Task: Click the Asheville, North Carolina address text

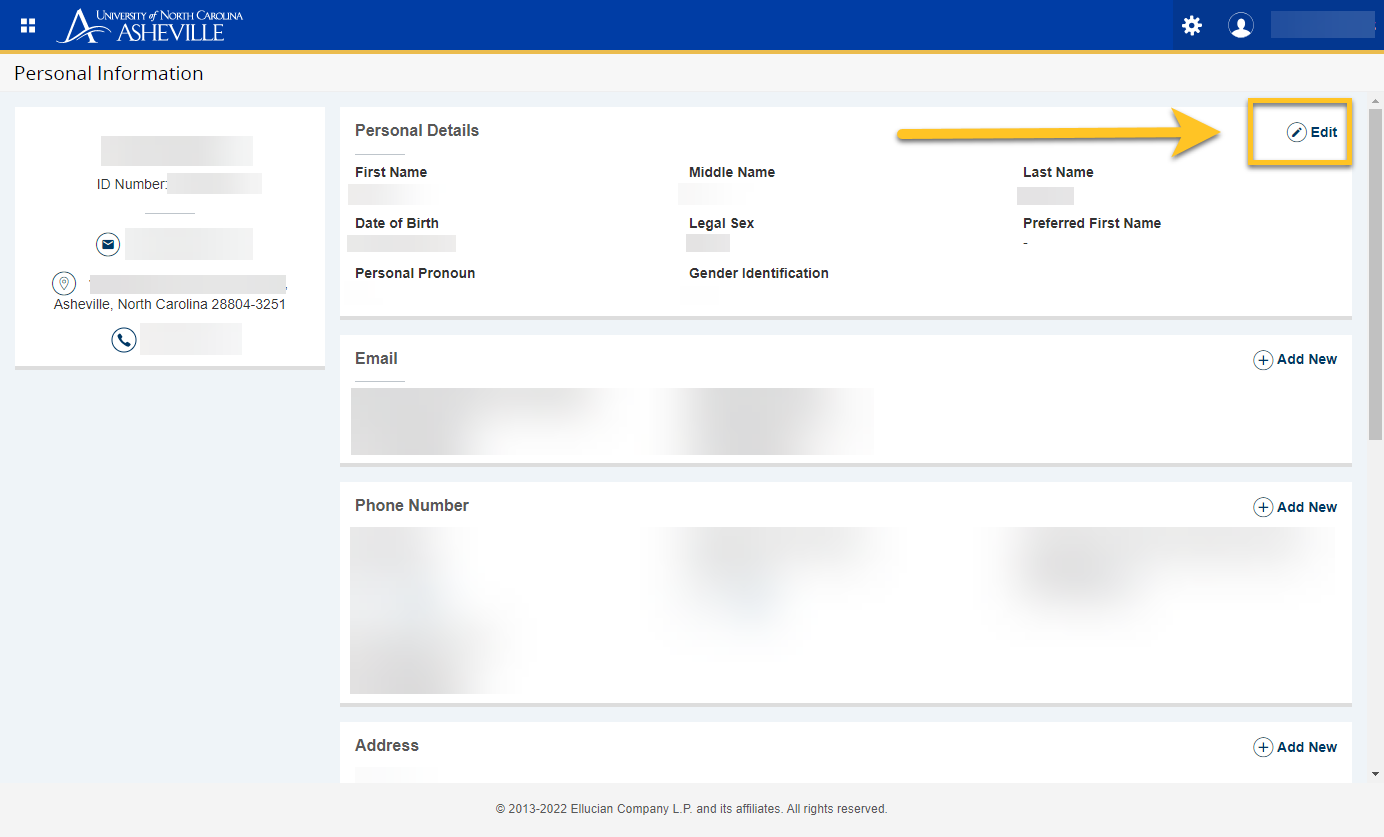Action: coord(170,304)
